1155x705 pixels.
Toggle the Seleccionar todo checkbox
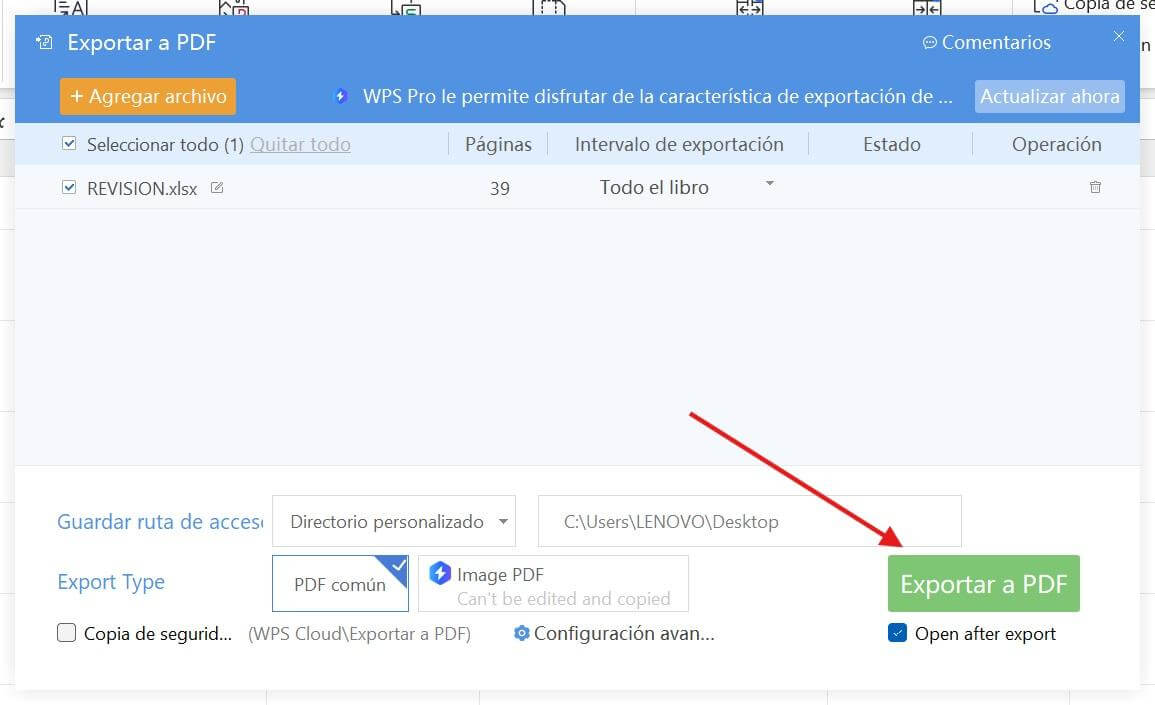click(x=69, y=144)
